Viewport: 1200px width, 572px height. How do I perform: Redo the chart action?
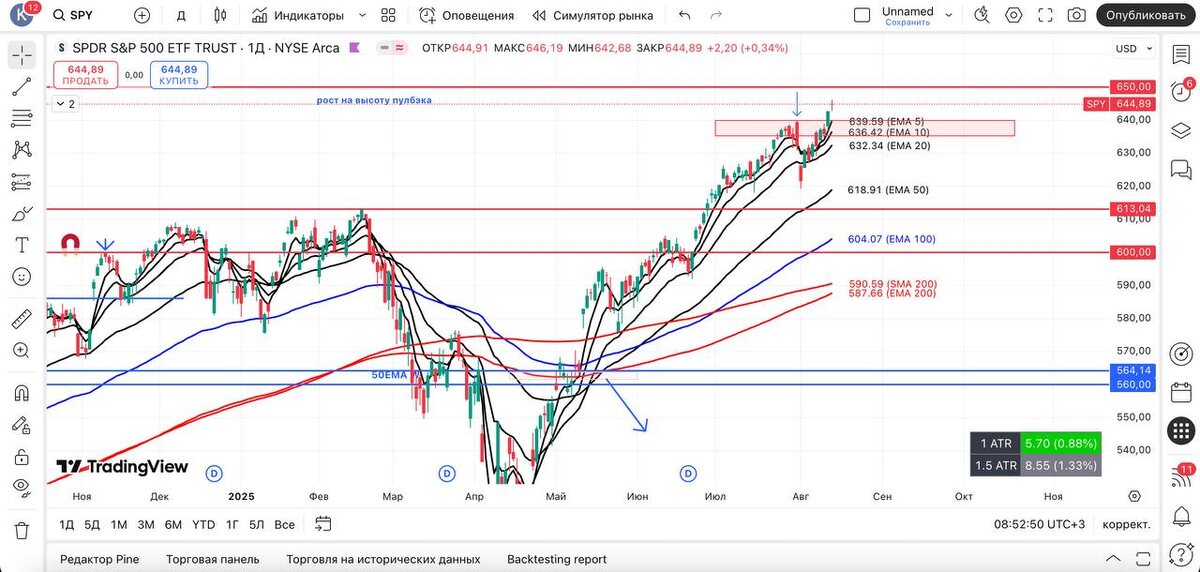[716, 15]
